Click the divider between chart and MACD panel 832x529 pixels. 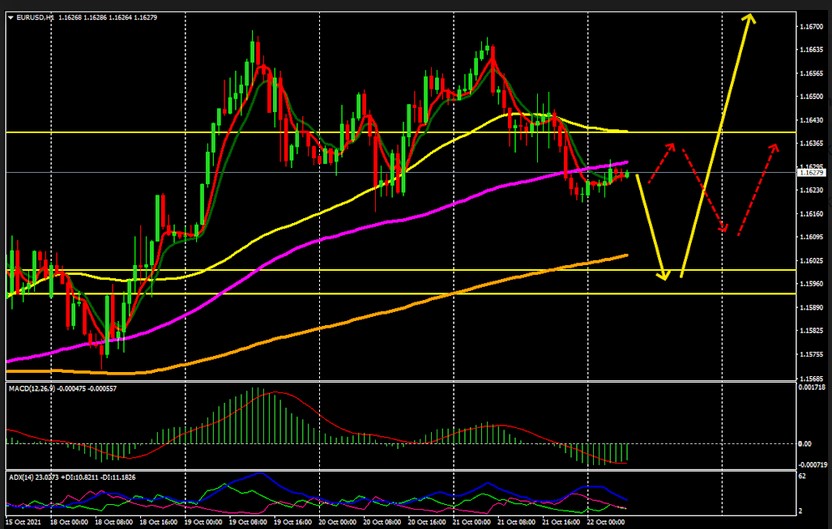pyautogui.click(x=400, y=381)
